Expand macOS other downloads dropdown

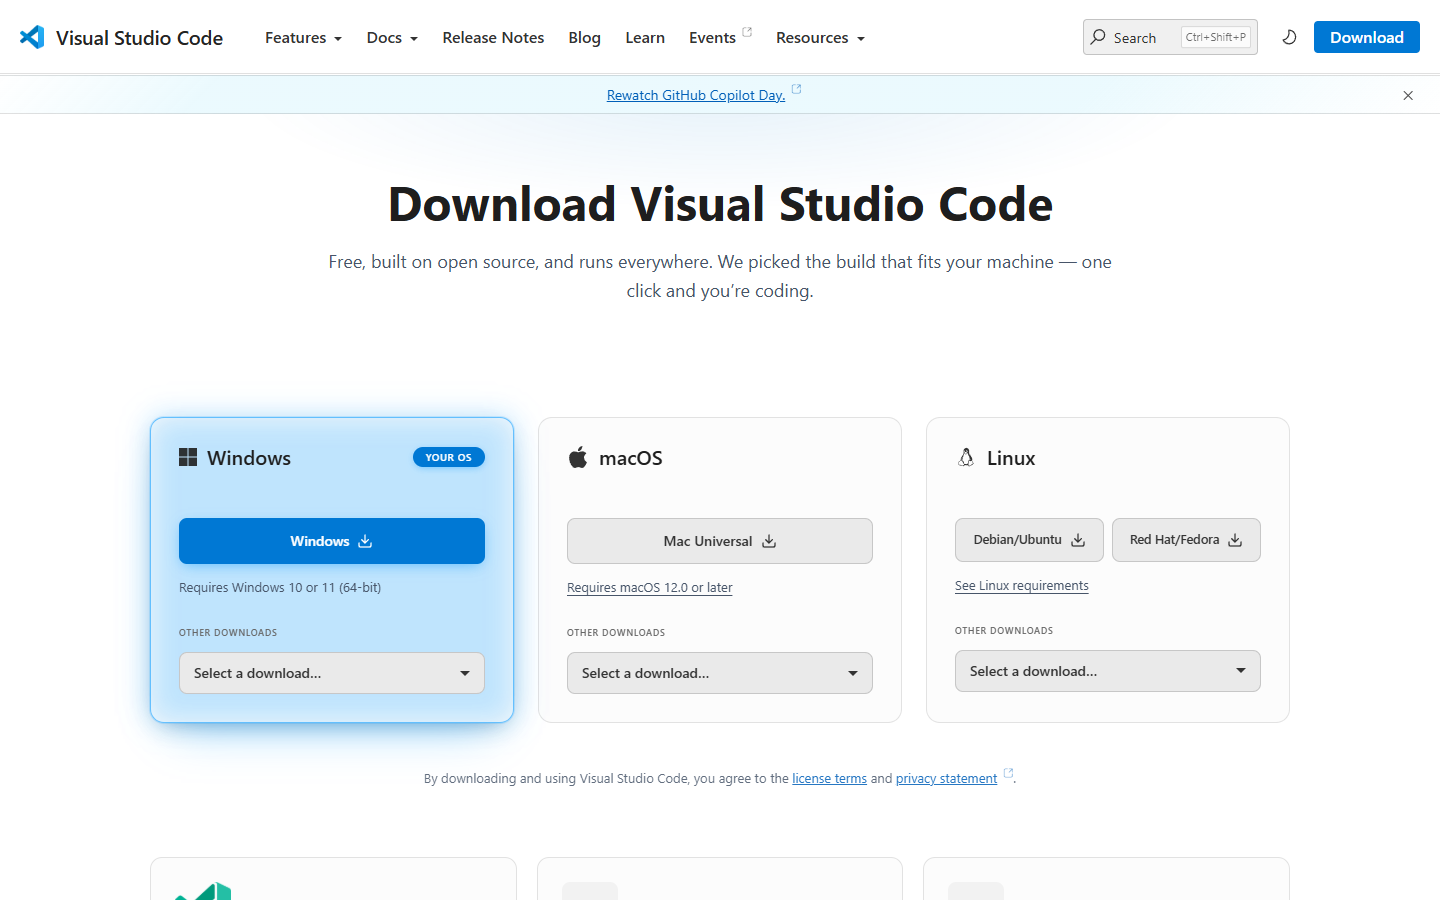click(x=720, y=673)
